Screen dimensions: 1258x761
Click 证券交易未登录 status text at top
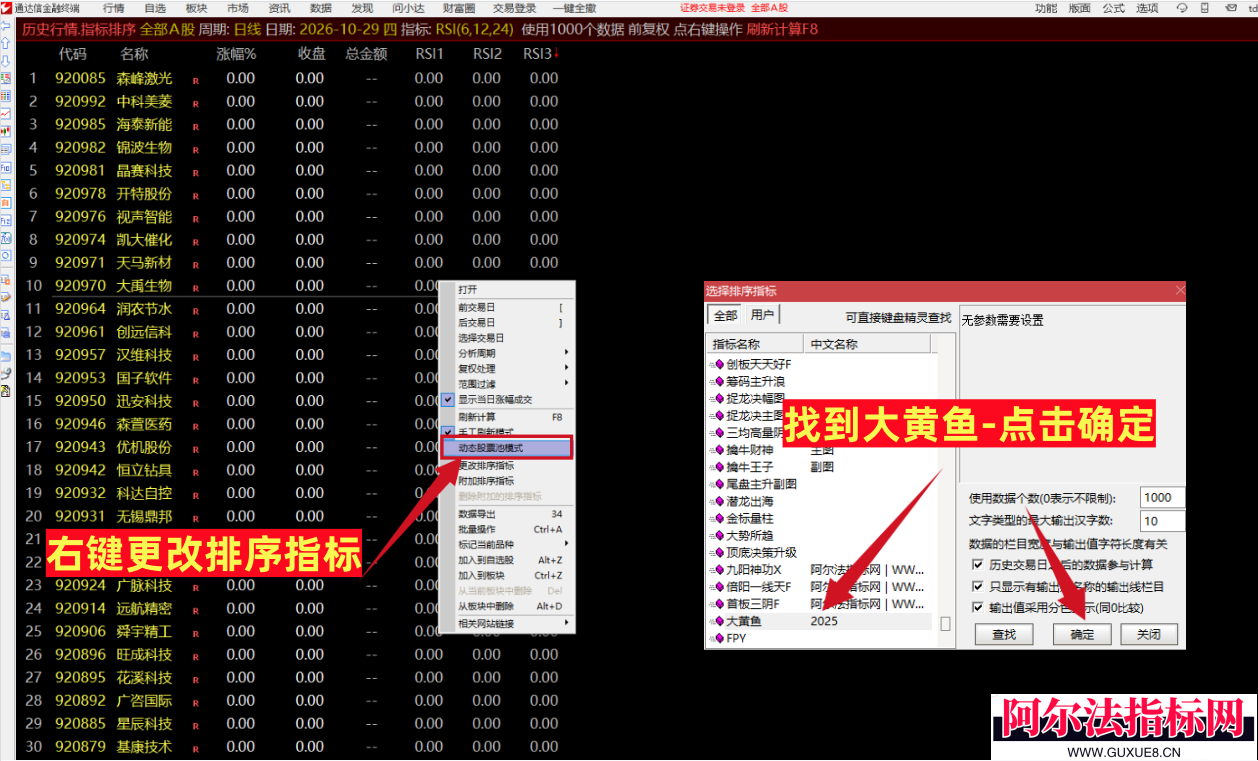[x=713, y=8]
